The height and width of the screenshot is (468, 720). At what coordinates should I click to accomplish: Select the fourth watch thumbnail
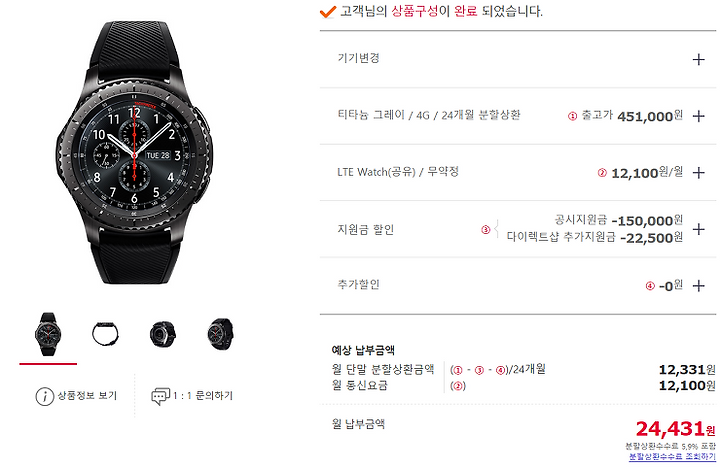pyautogui.click(x=220, y=334)
